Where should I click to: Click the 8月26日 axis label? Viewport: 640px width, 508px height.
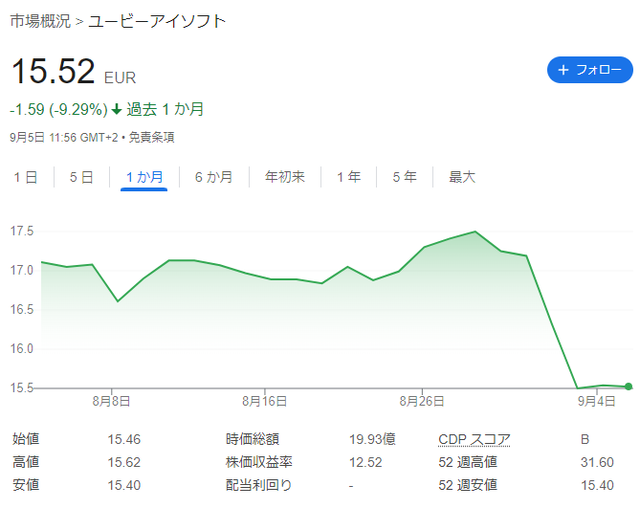[x=422, y=402]
